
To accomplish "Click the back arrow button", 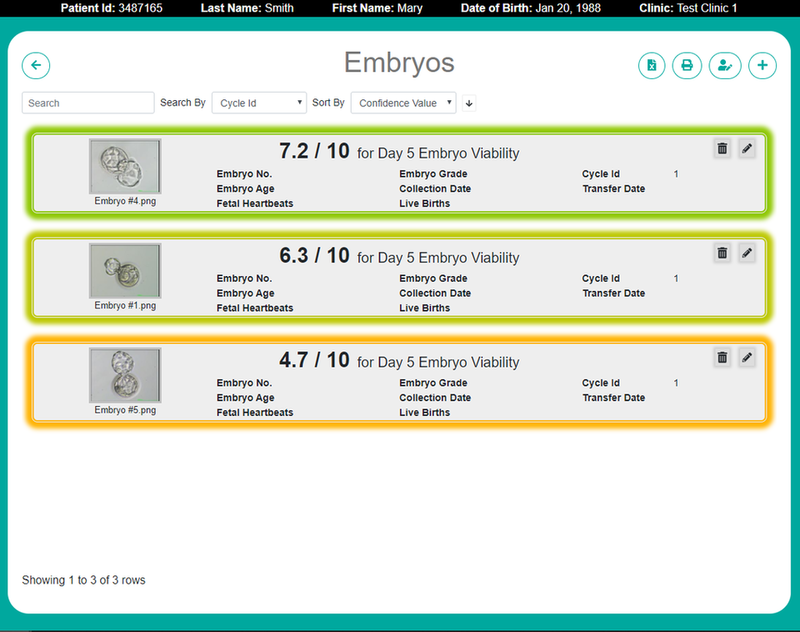I will [36, 65].
